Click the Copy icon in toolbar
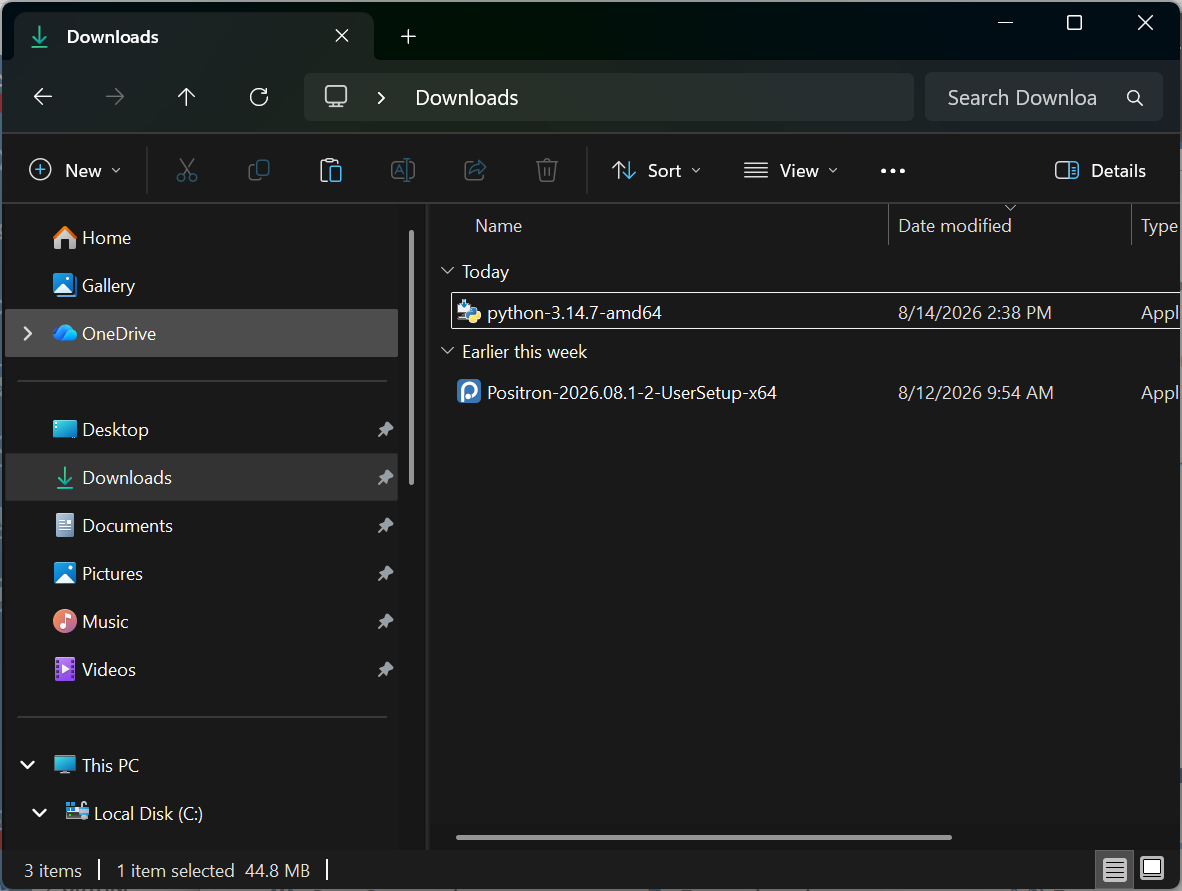Image resolution: width=1182 pixels, height=891 pixels. coord(259,170)
